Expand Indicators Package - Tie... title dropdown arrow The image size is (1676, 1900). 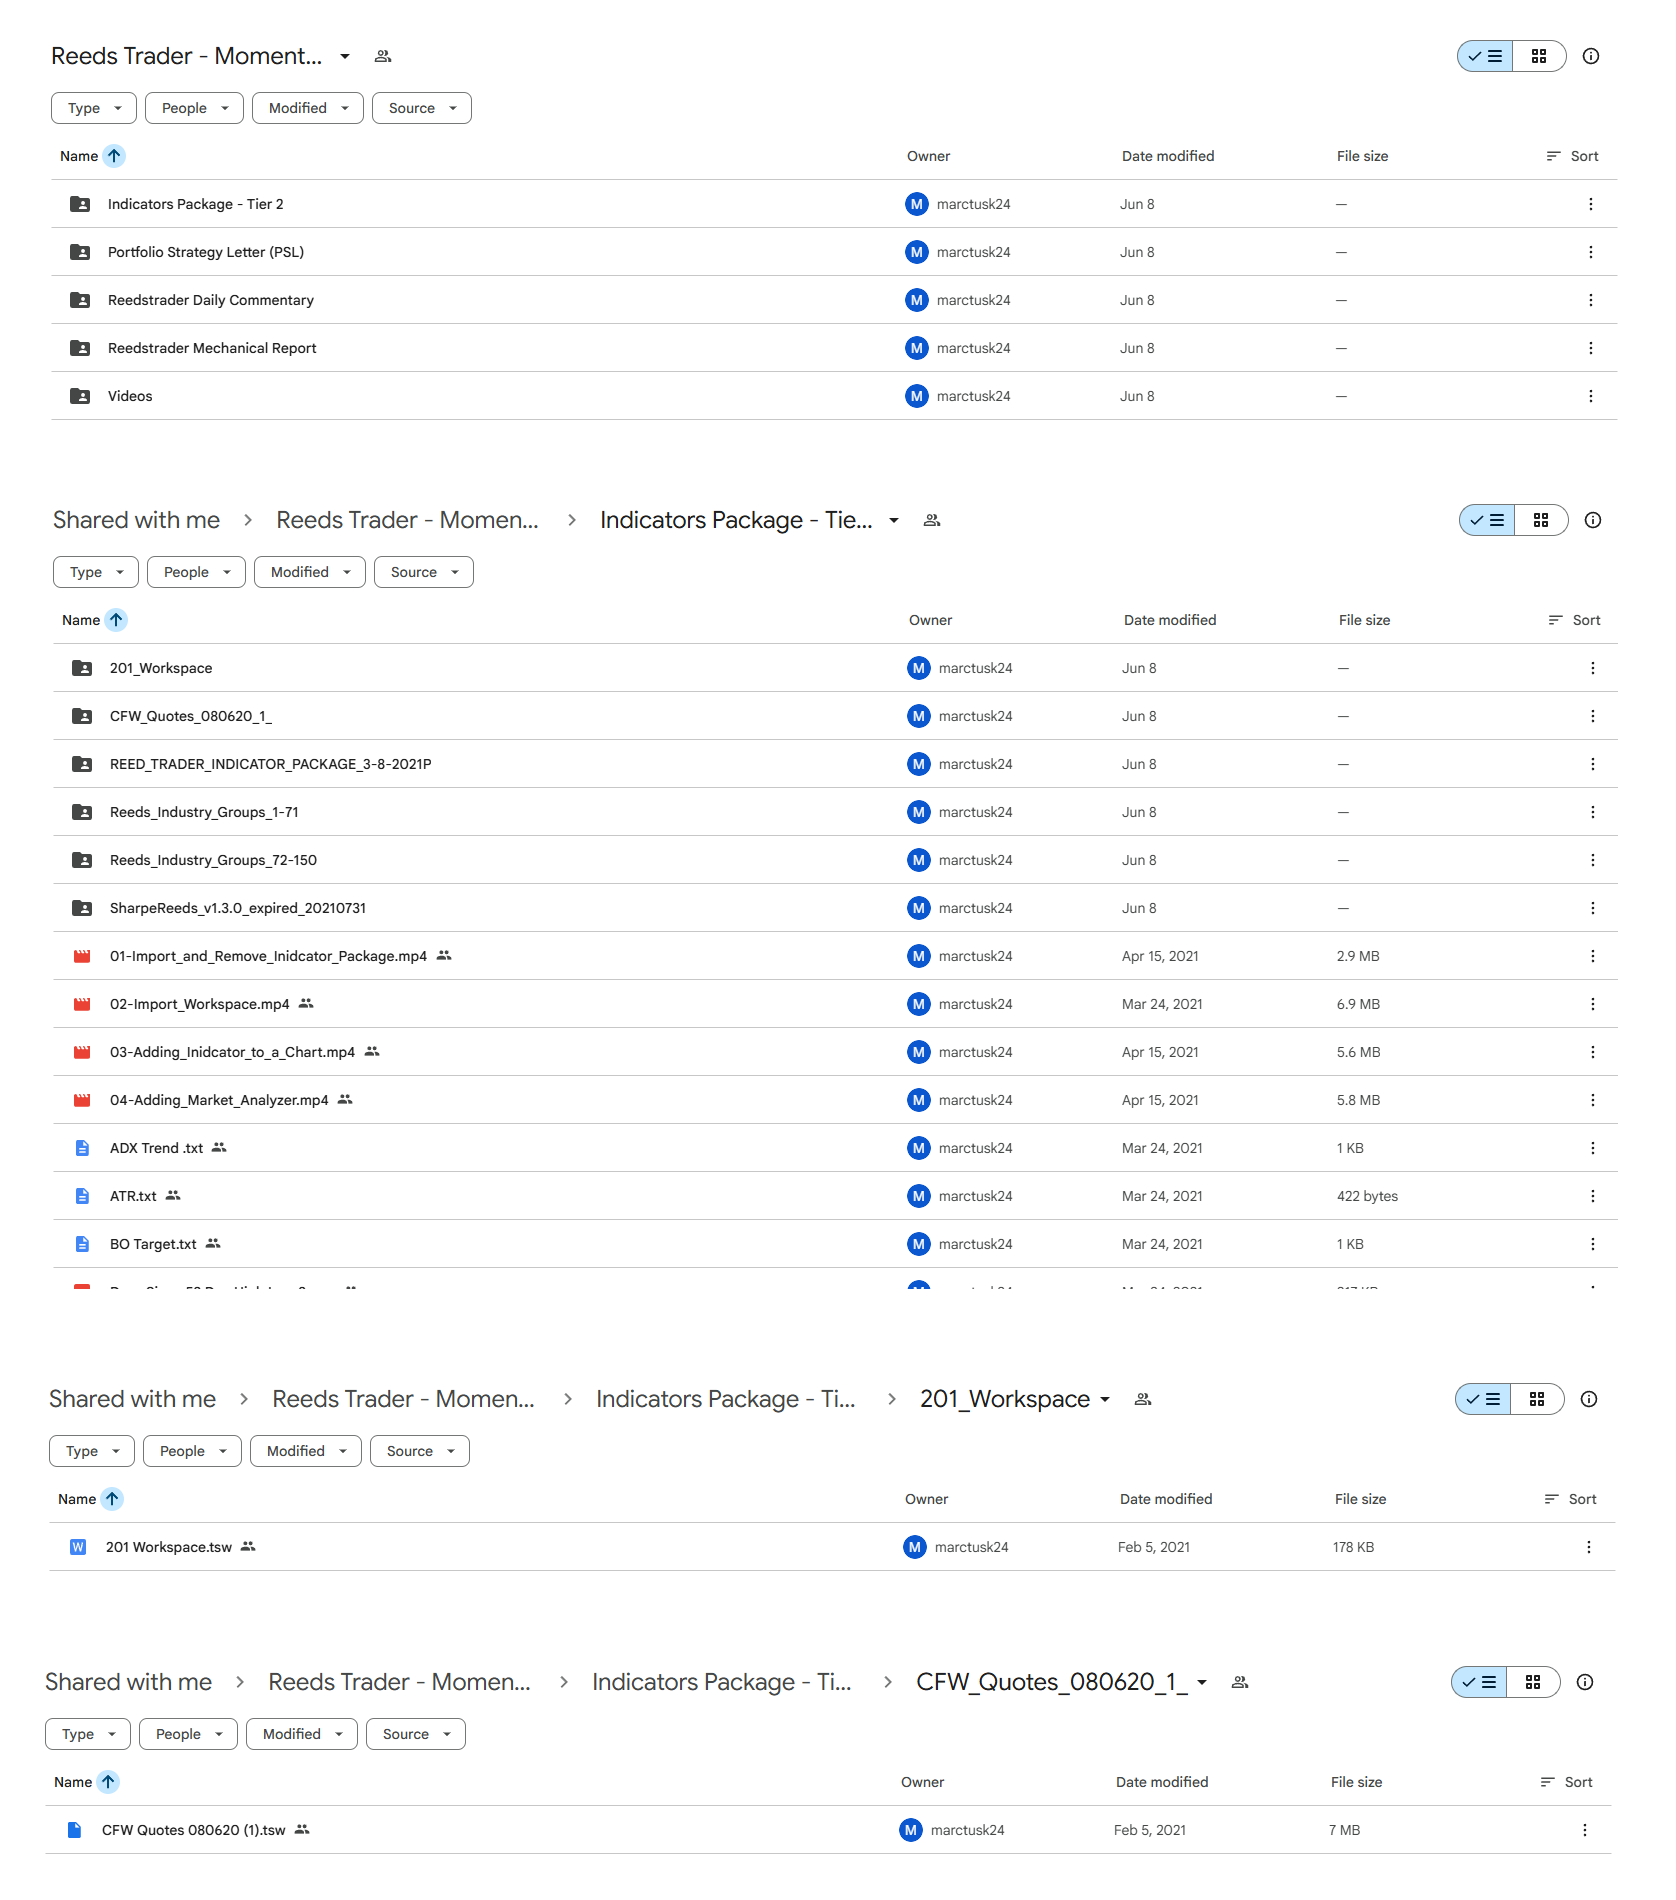(x=894, y=520)
